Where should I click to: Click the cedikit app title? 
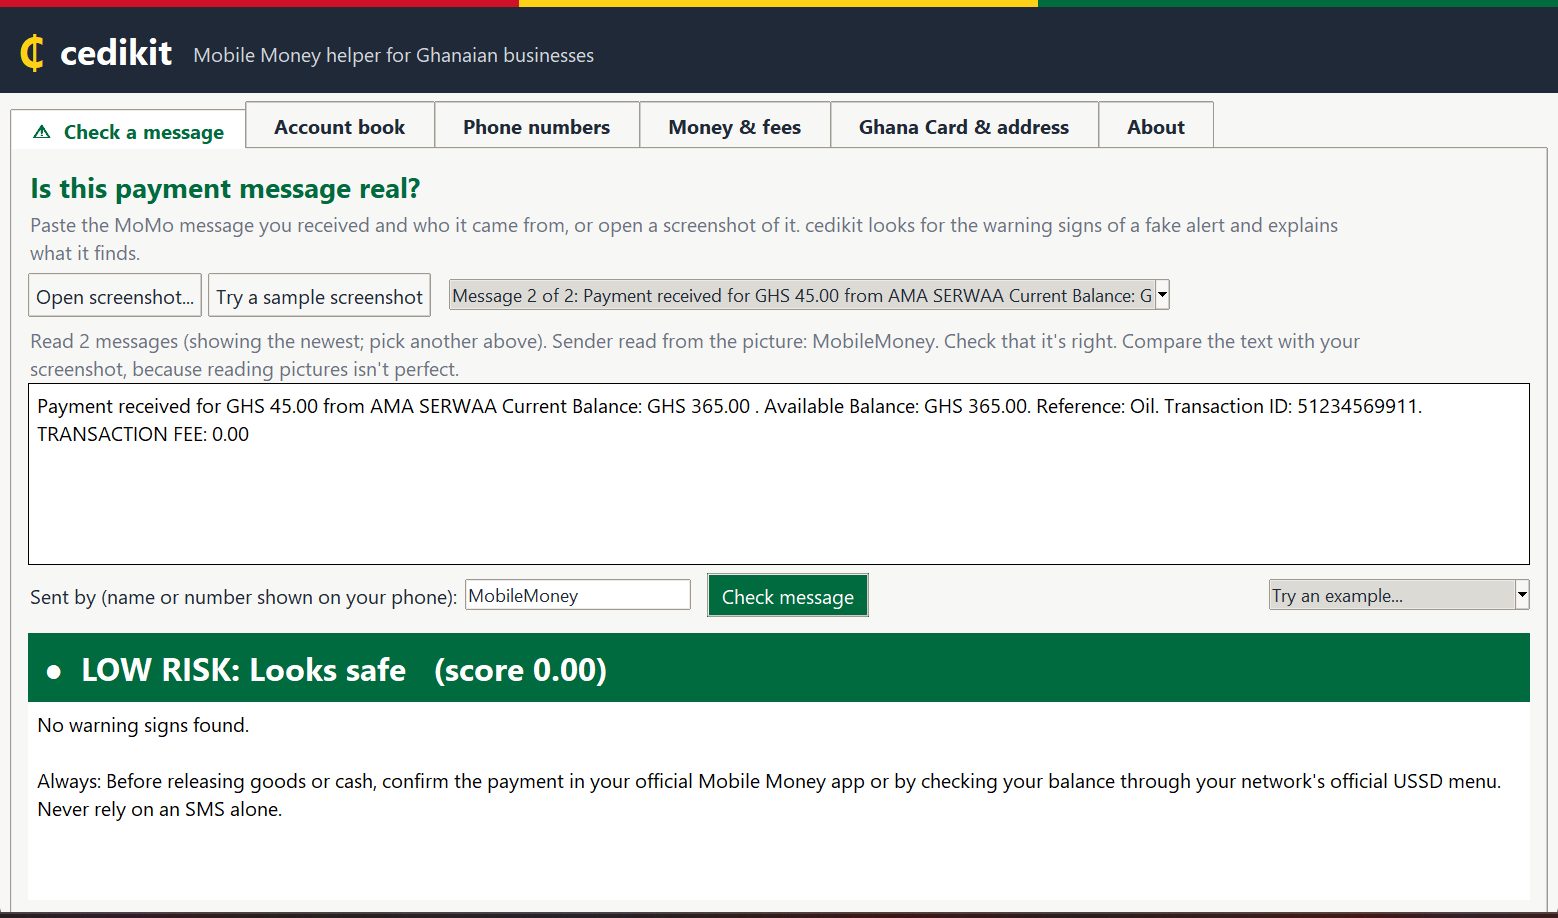coord(116,53)
